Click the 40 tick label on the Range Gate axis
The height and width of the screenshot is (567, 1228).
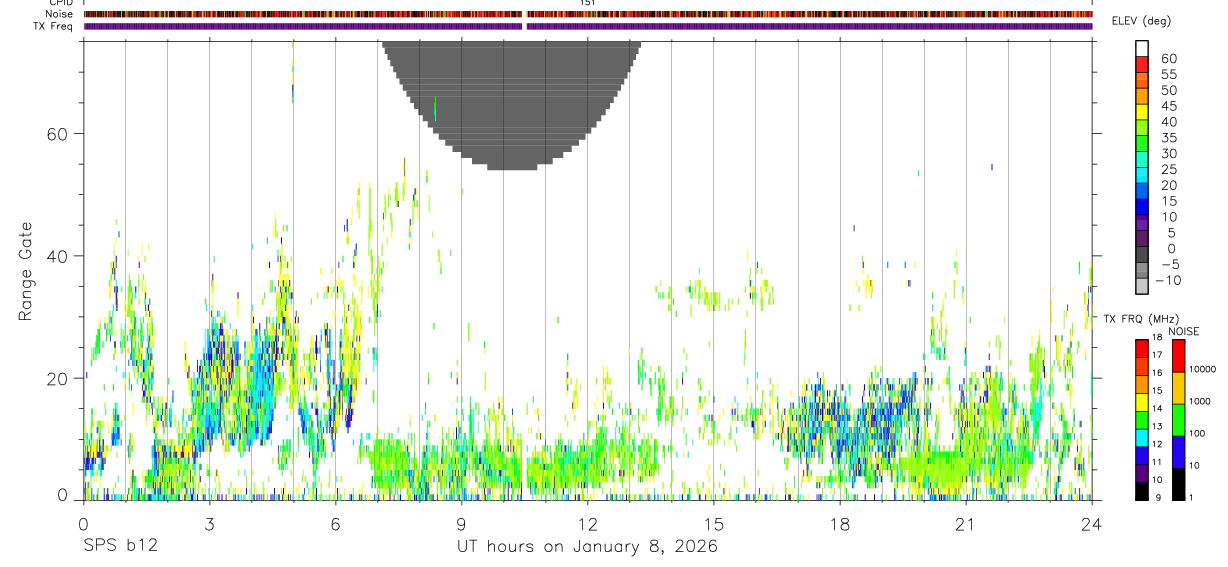56,256
